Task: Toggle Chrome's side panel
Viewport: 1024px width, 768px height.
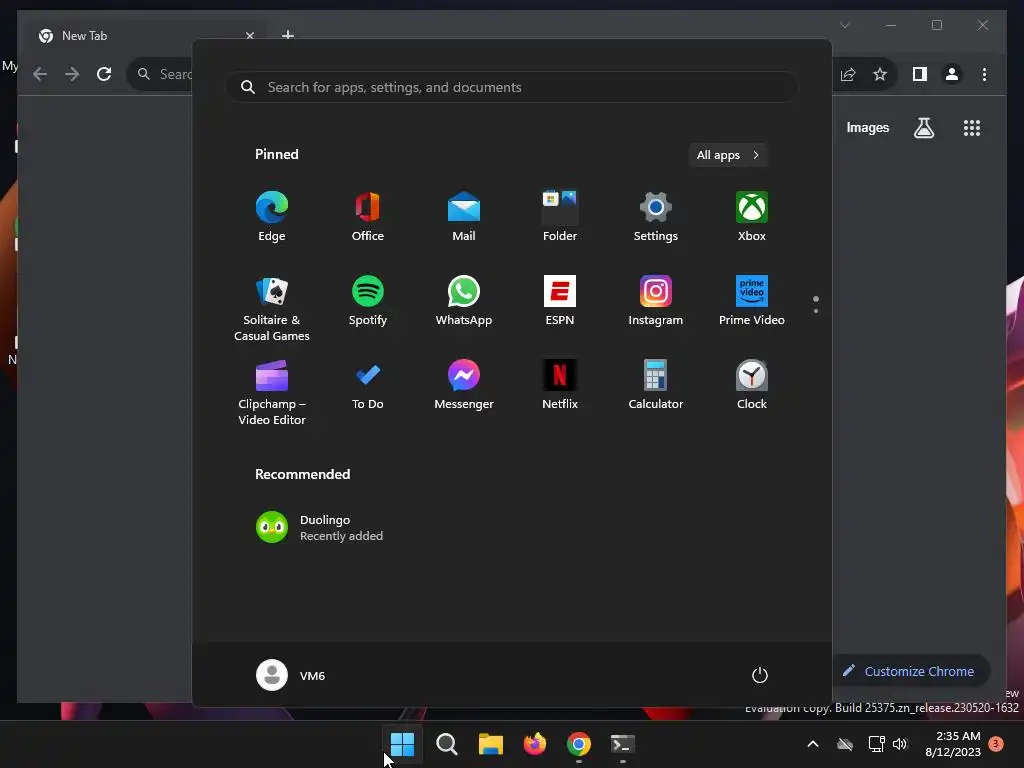Action: [x=920, y=74]
